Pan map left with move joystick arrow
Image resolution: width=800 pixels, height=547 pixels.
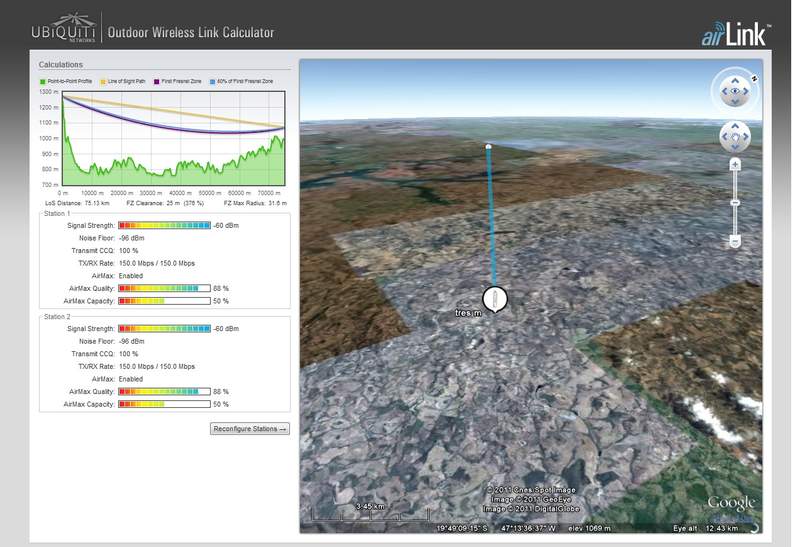[x=724, y=137]
